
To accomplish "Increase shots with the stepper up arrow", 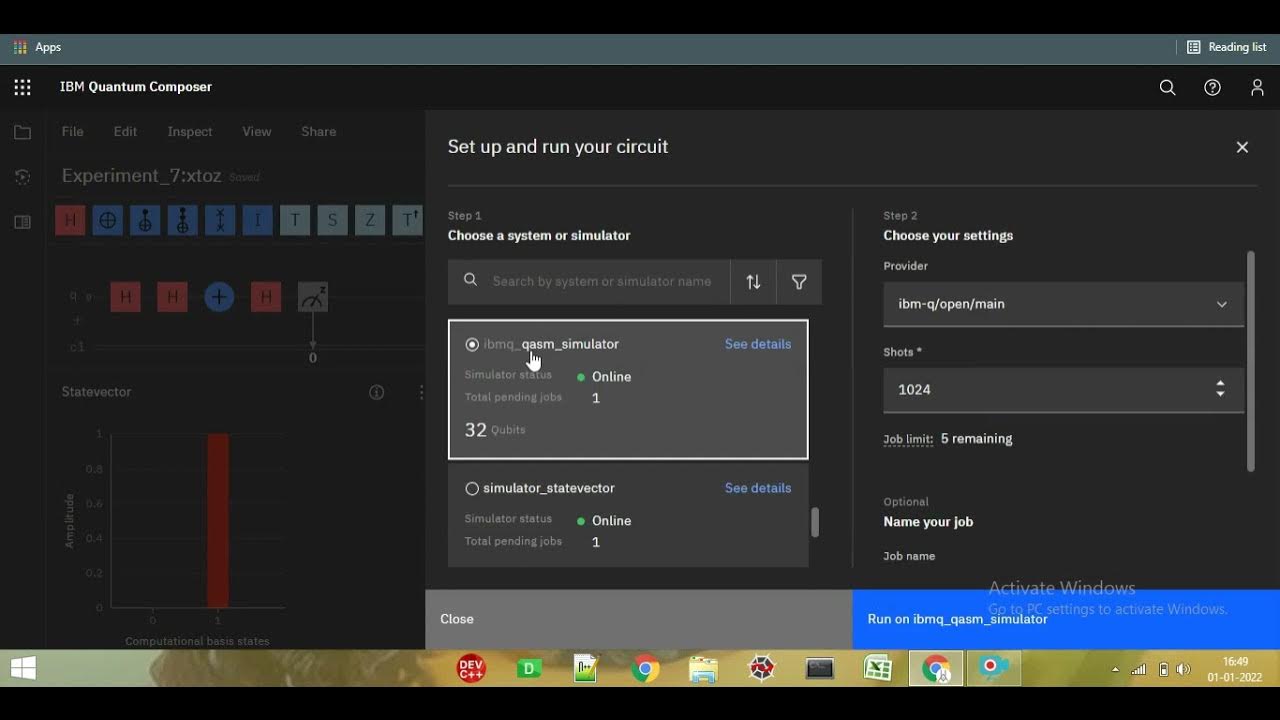I will pos(1220,384).
